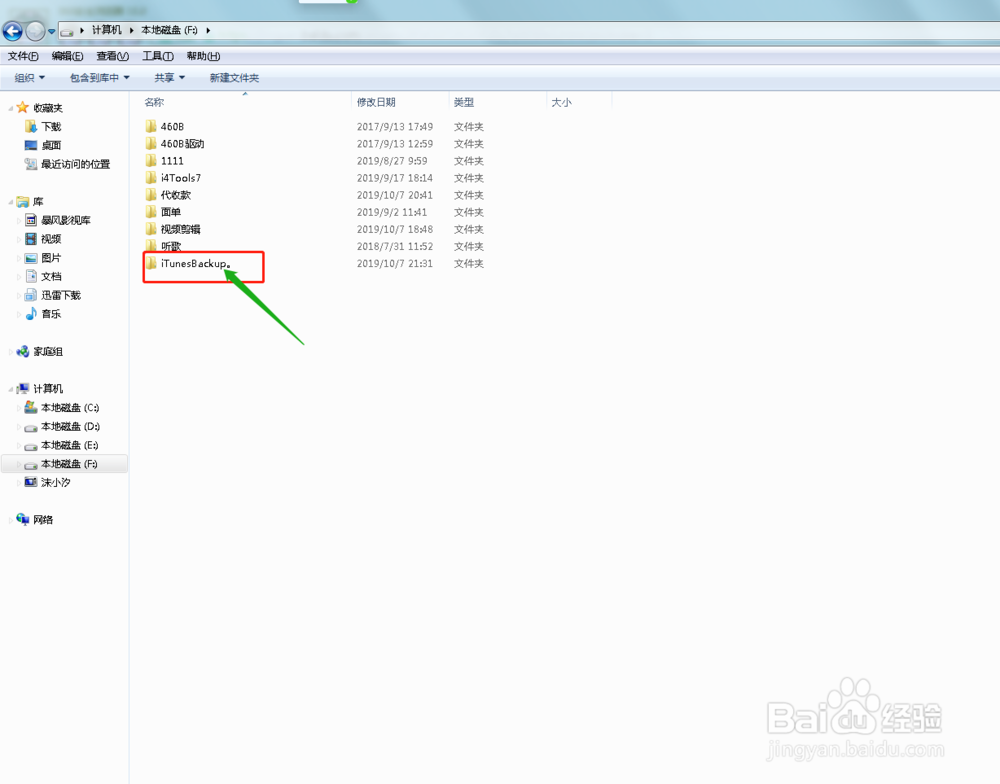Select the i4Tools7 folder icon

coord(151,178)
